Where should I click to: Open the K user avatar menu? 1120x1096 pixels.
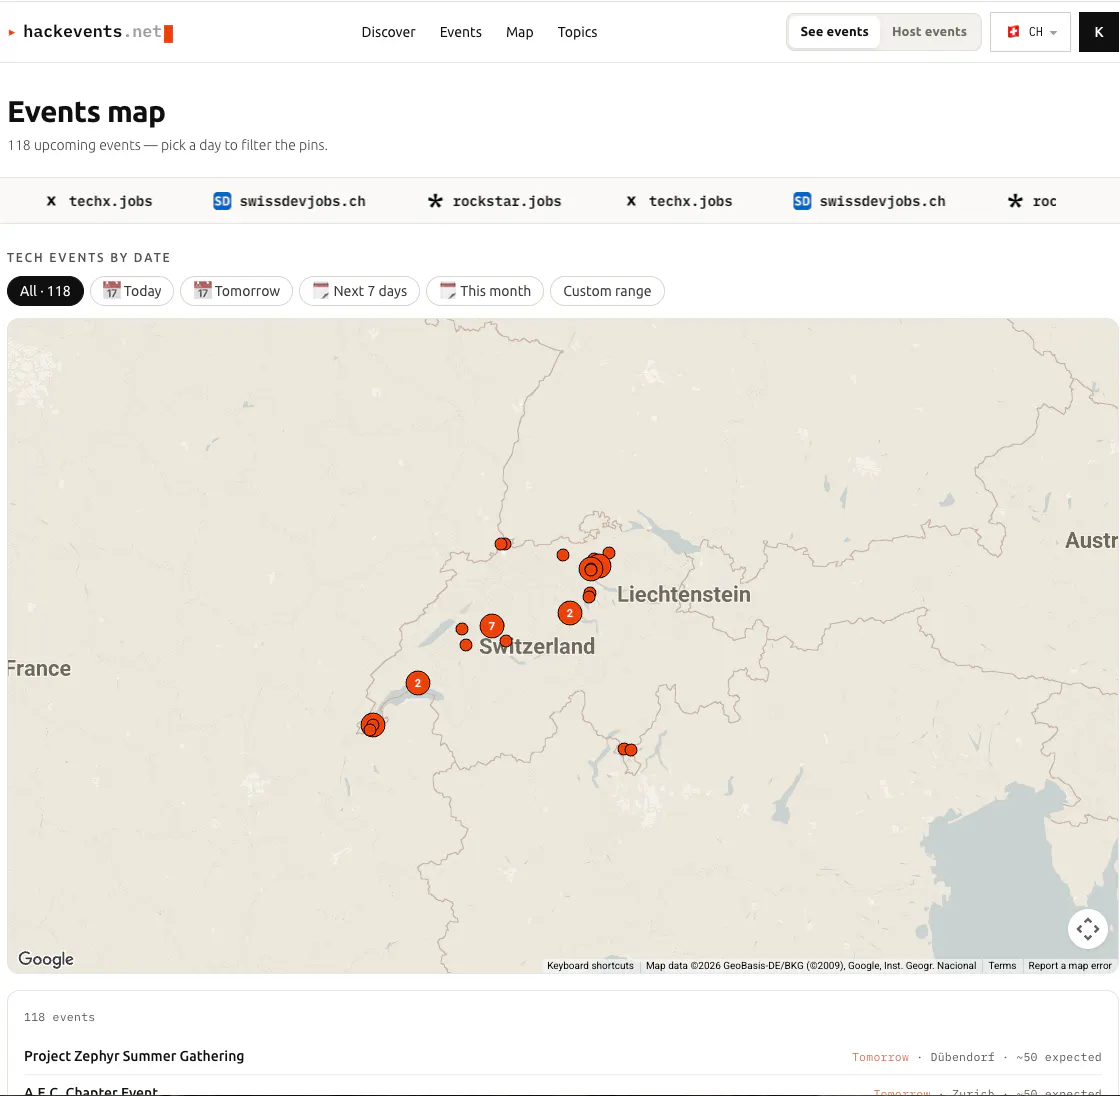tap(1099, 32)
